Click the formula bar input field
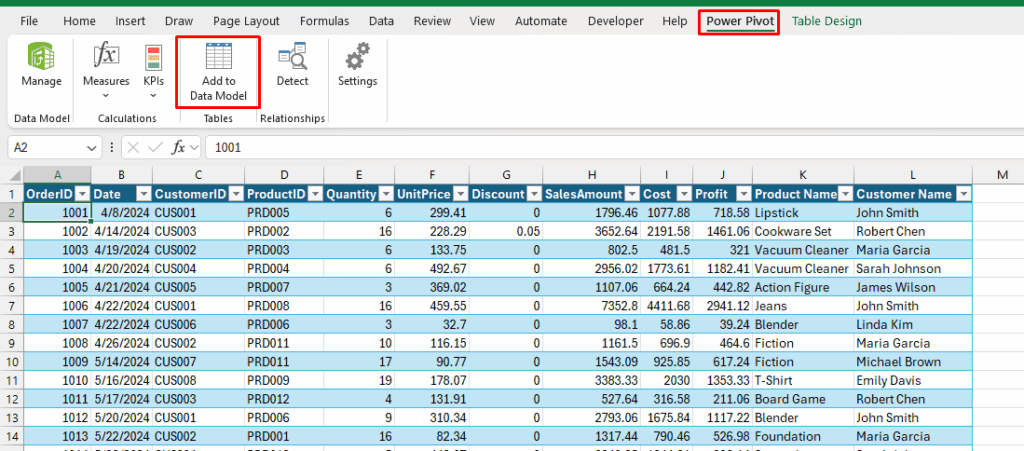Screen dimensions: 1024x451 pyautogui.click(x=600, y=147)
